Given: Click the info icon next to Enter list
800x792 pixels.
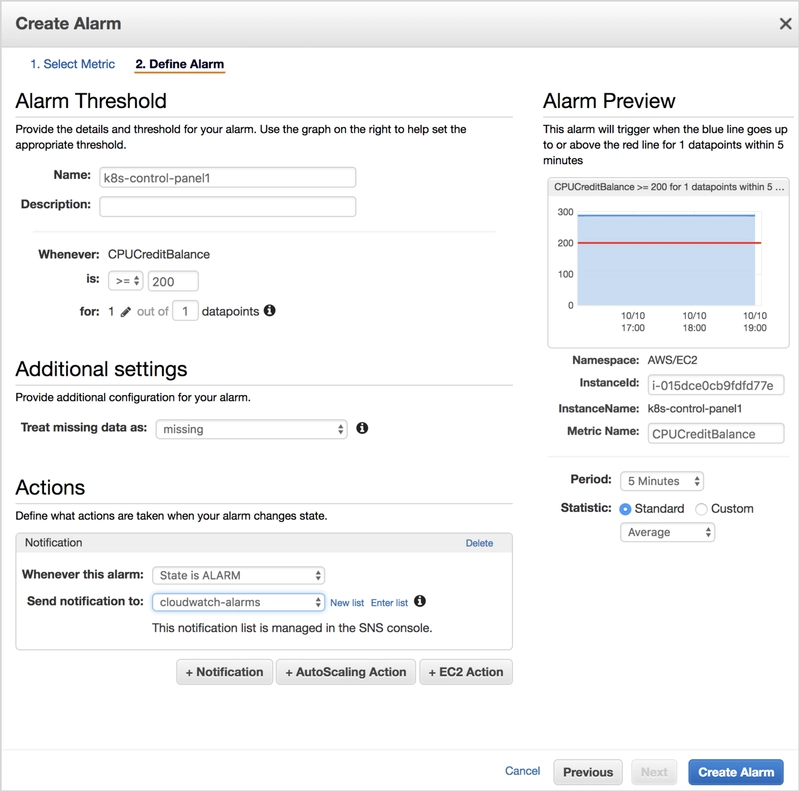Looking at the screenshot, I should coord(420,602).
